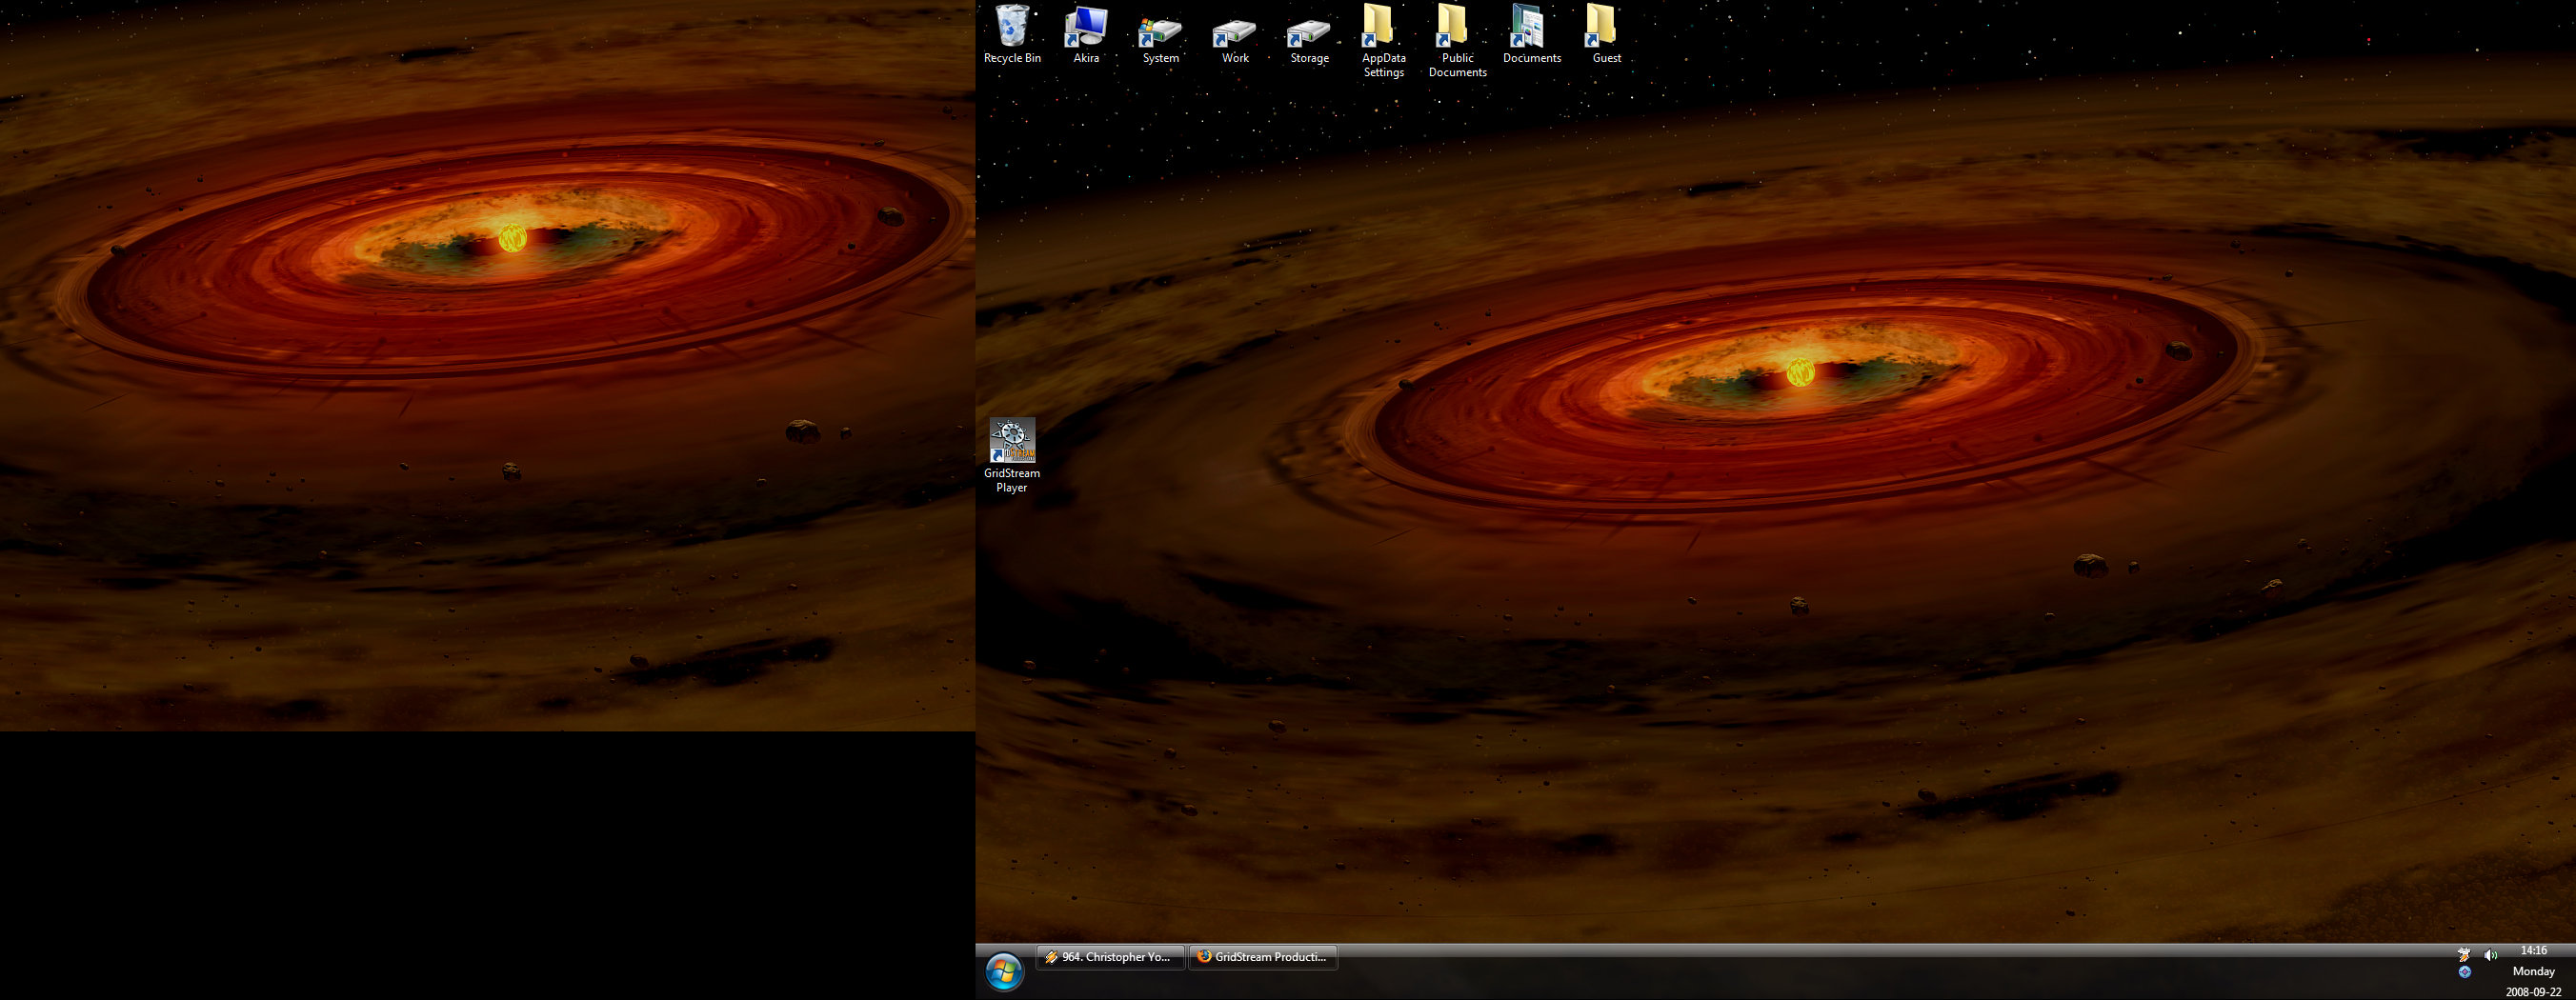Open the Recycle Bin desktop icon
2576x1000 pixels.
[x=1012, y=28]
